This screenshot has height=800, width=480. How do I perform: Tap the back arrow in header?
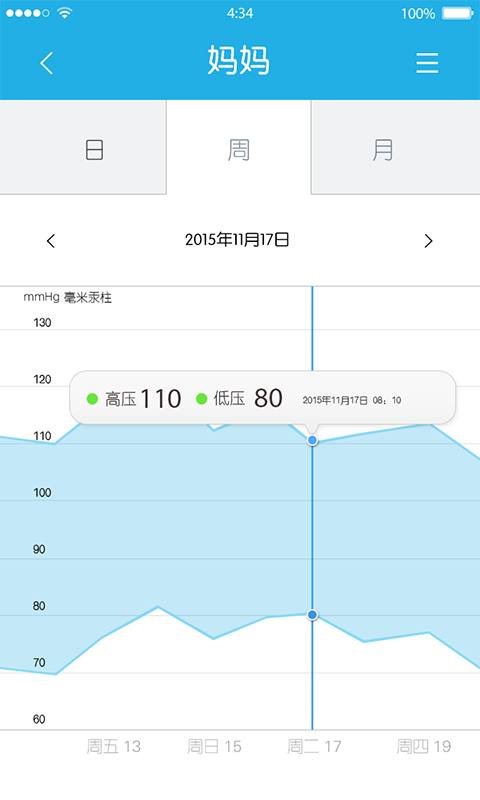[46, 63]
